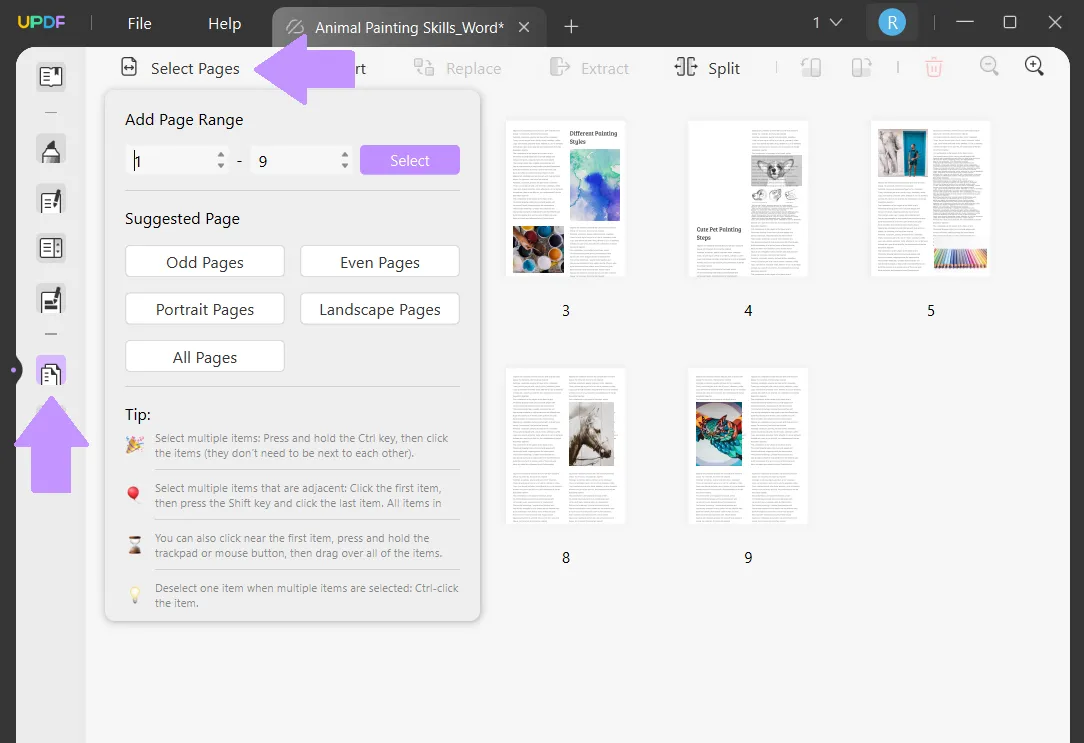Image resolution: width=1084 pixels, height=743 pixels.
Task: Open the Prepare Form sidebar icon
Action: [x=50, y=248]
